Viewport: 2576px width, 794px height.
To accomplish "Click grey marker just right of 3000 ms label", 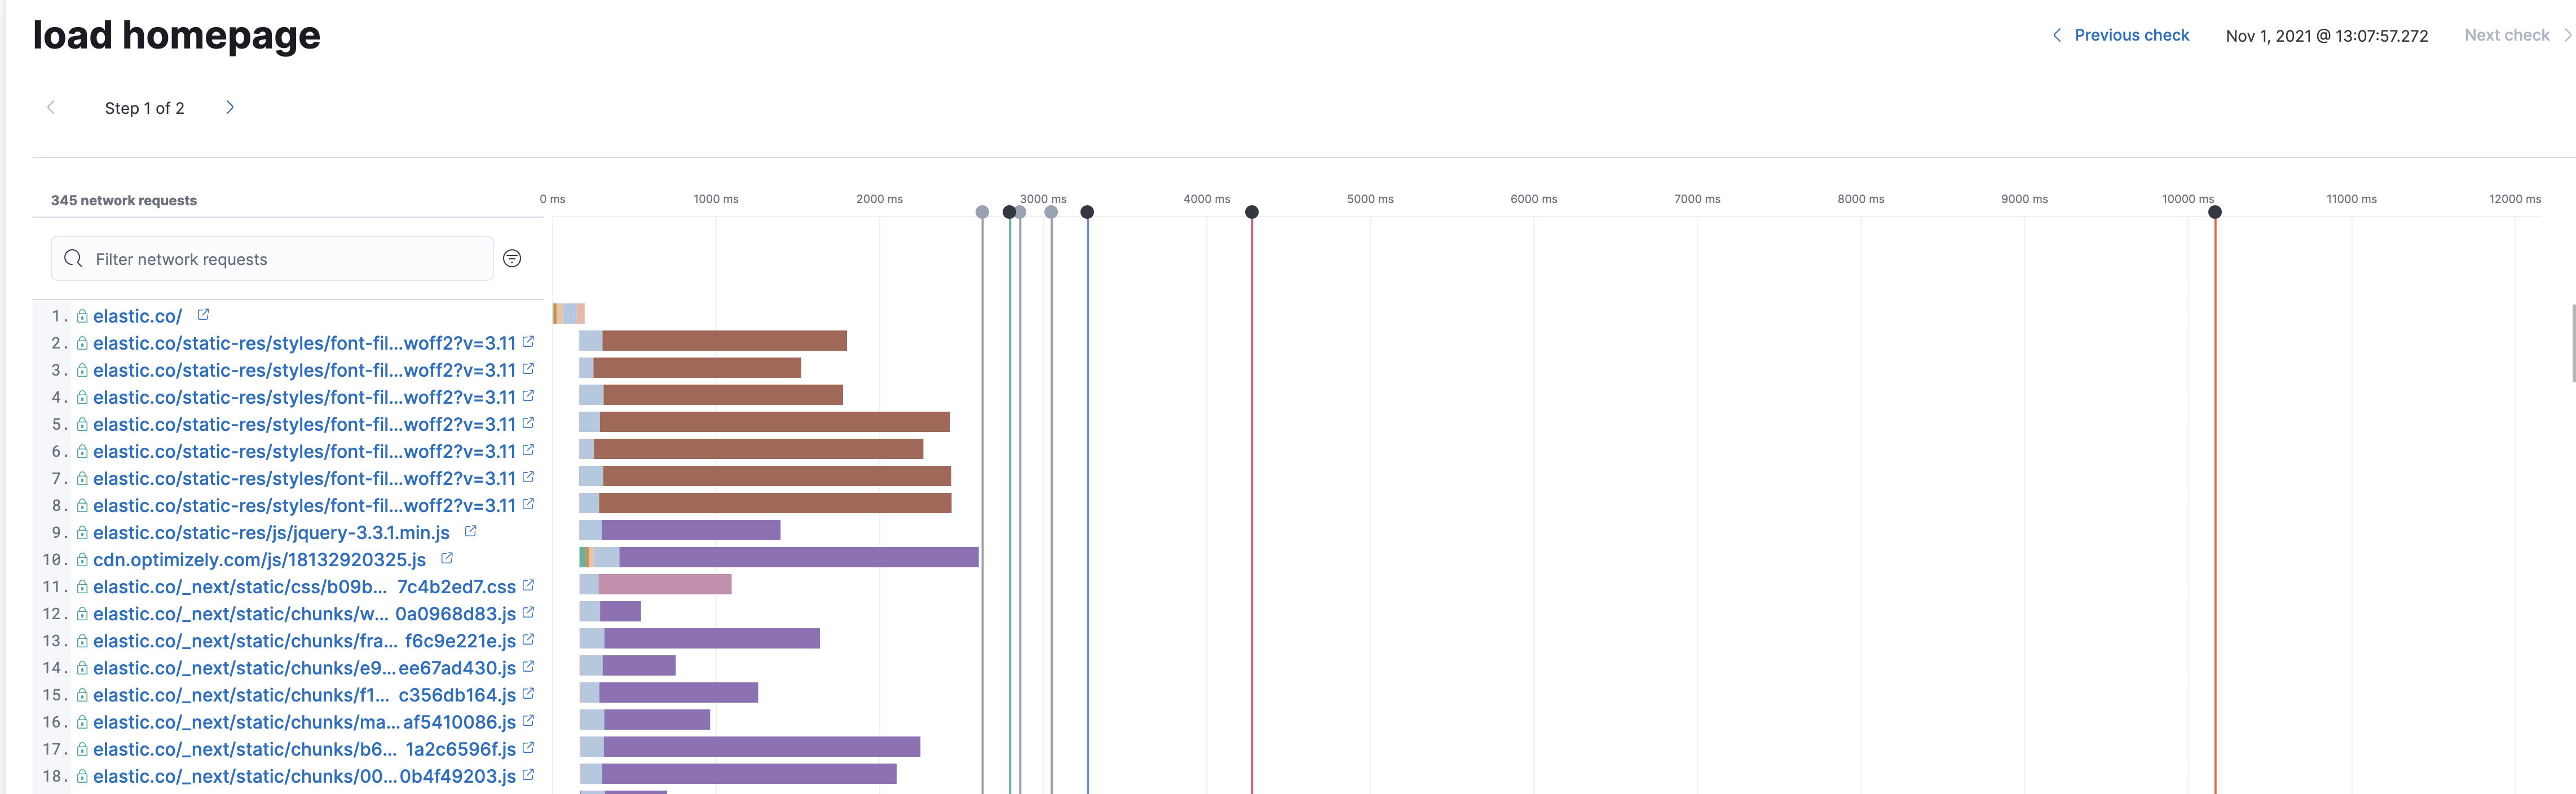I will coord(1051,212).
